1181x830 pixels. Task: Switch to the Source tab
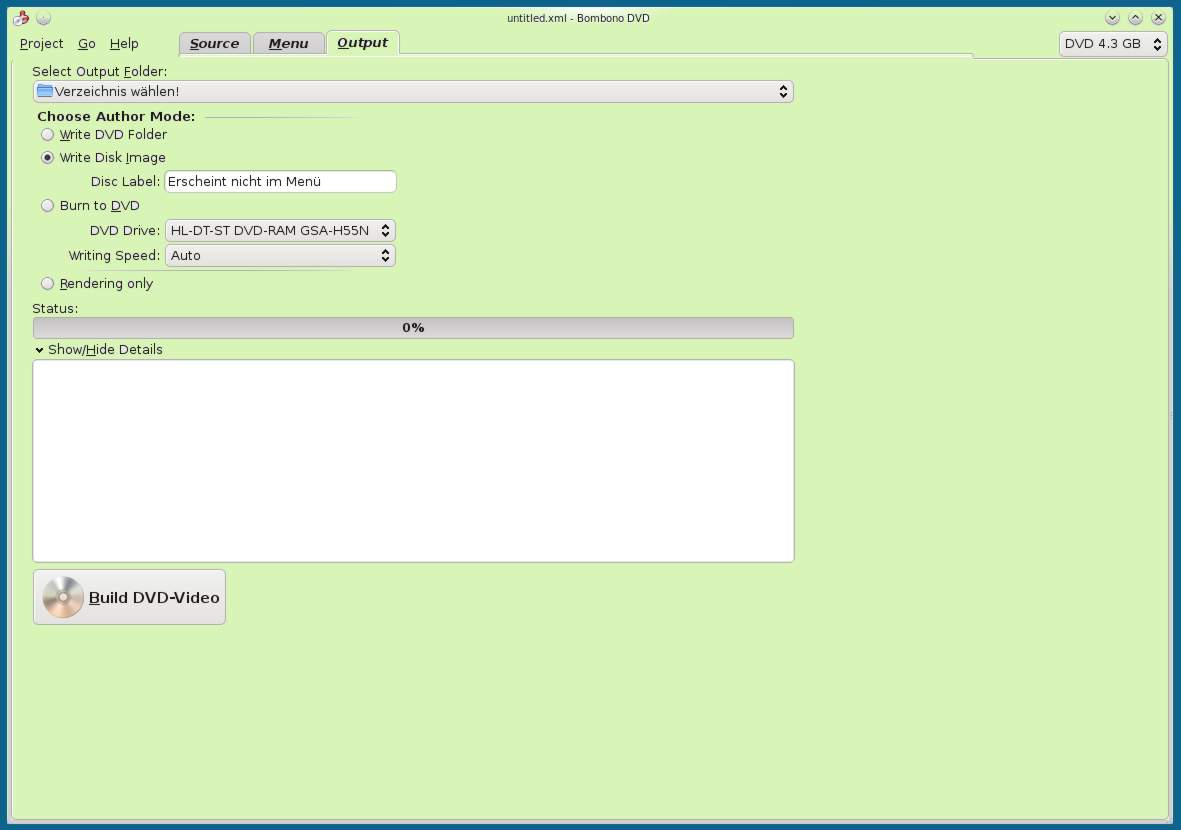214,43
